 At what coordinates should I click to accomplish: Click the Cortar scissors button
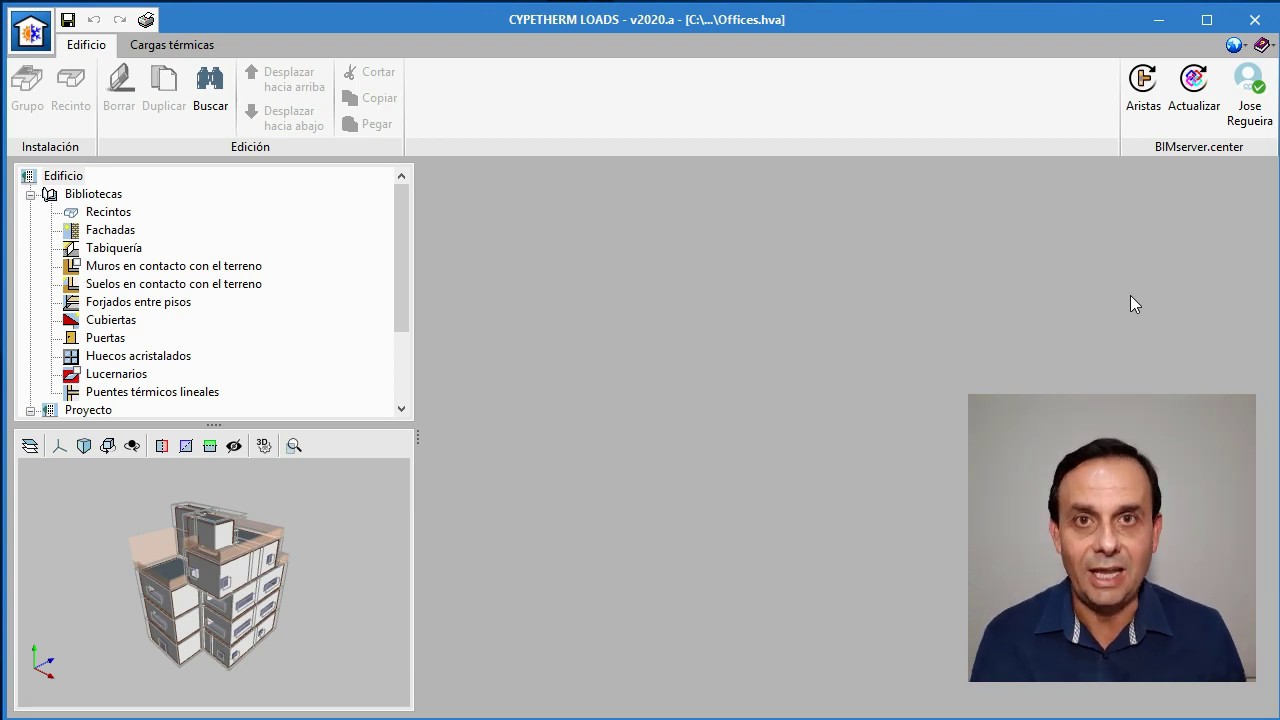369,72
